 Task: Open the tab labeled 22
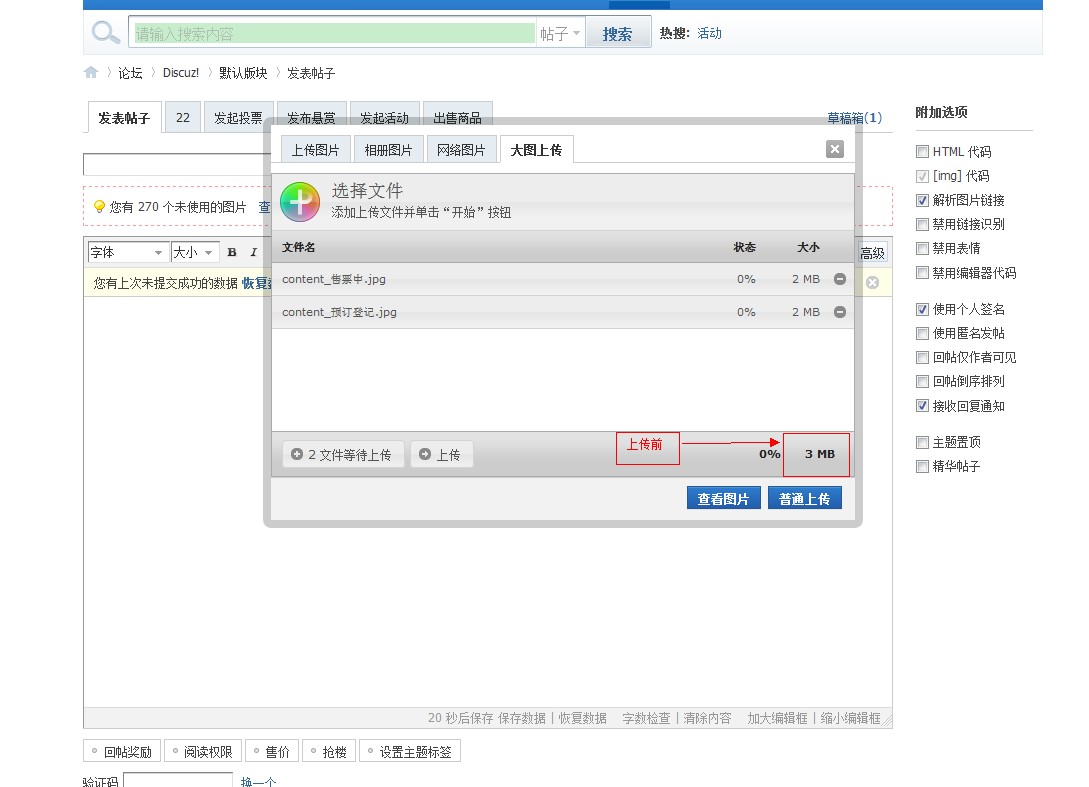click(183, 117)
